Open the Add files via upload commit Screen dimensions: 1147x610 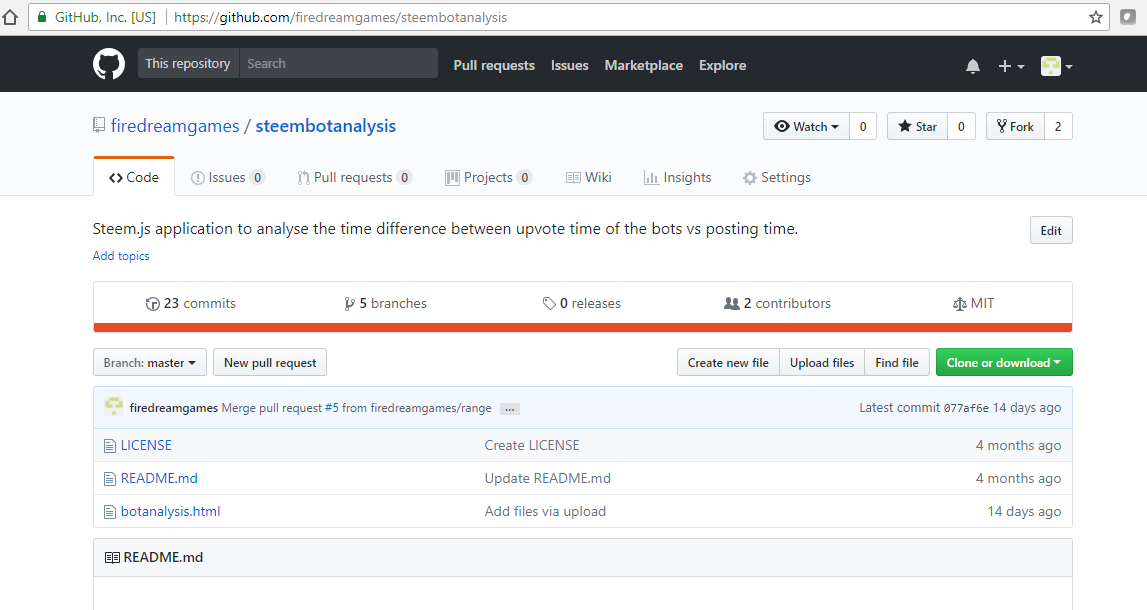click(545, 511)
